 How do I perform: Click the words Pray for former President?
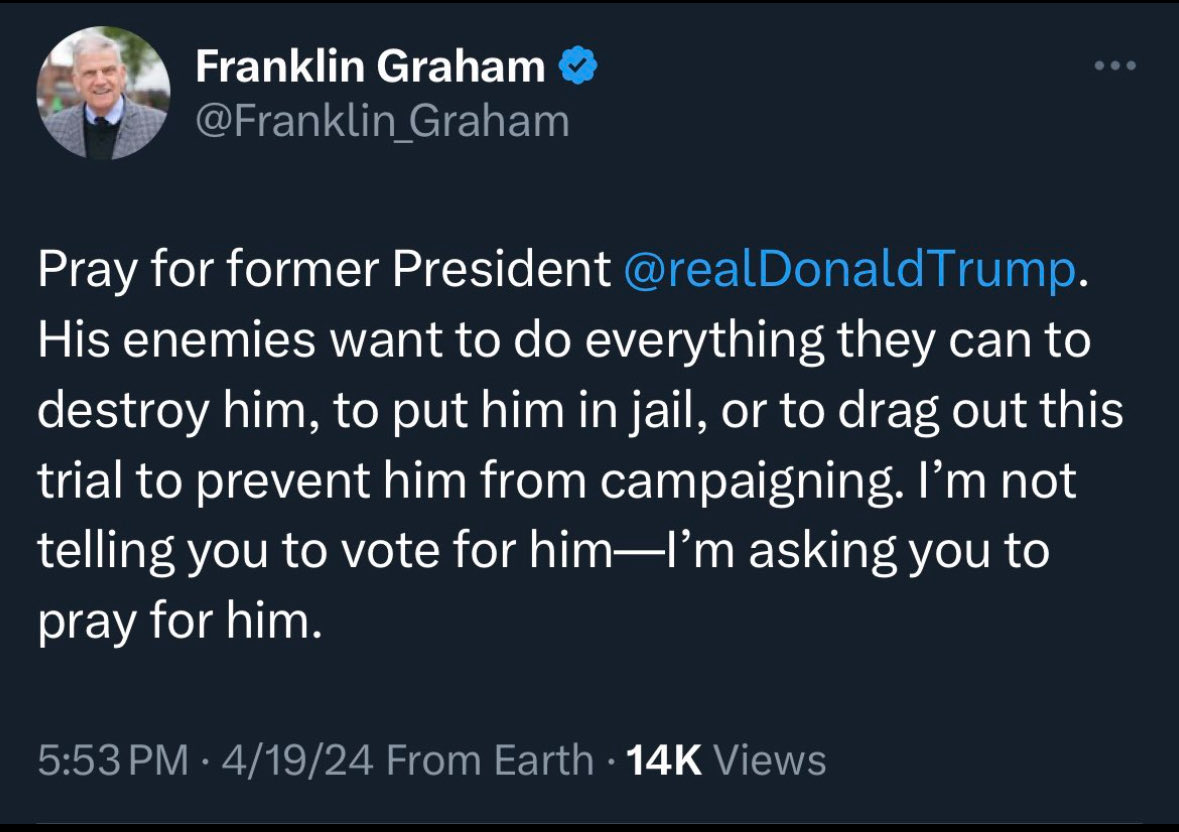324,269
